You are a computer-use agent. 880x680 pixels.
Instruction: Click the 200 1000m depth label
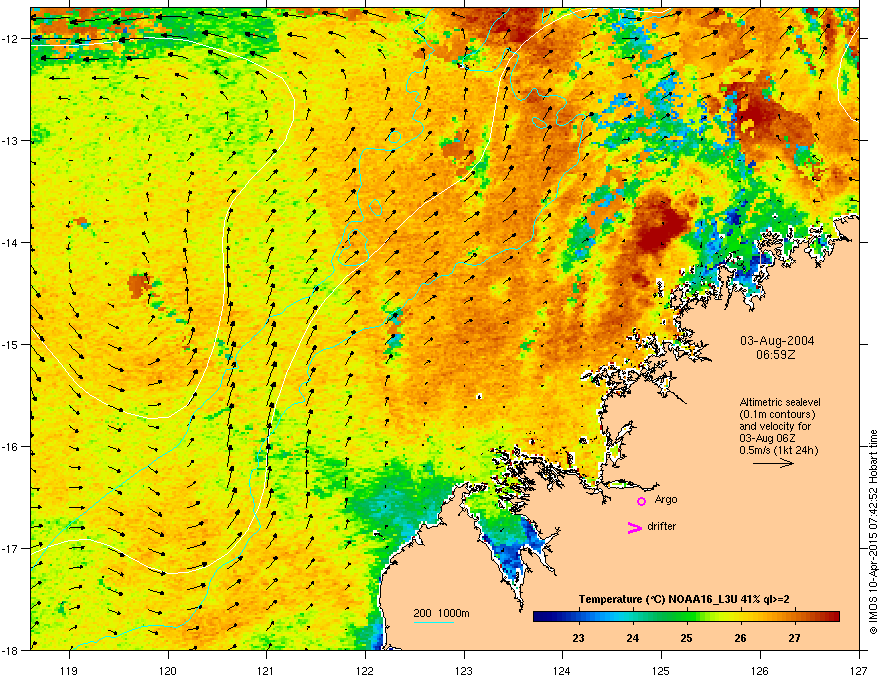442,613
